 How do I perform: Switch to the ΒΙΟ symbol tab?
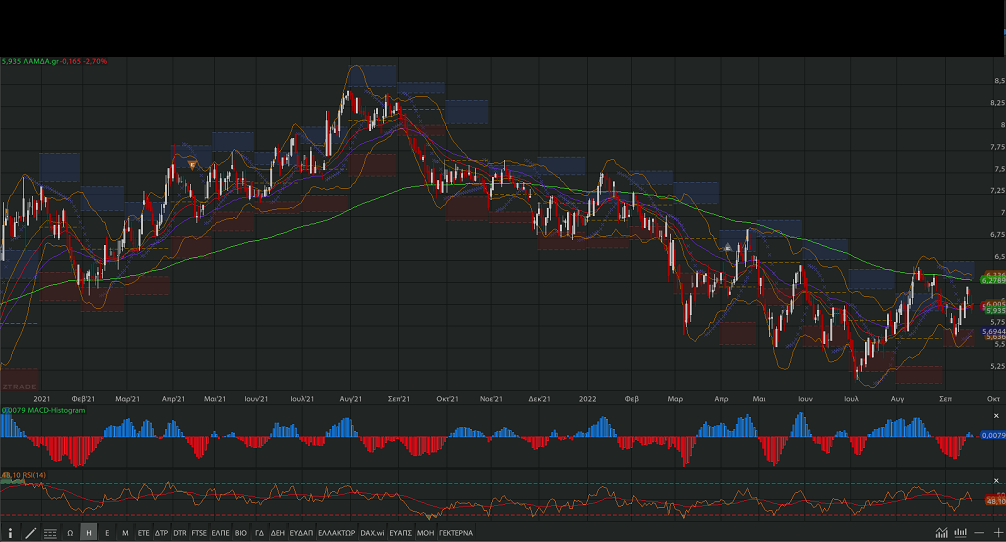pos(241,532)
